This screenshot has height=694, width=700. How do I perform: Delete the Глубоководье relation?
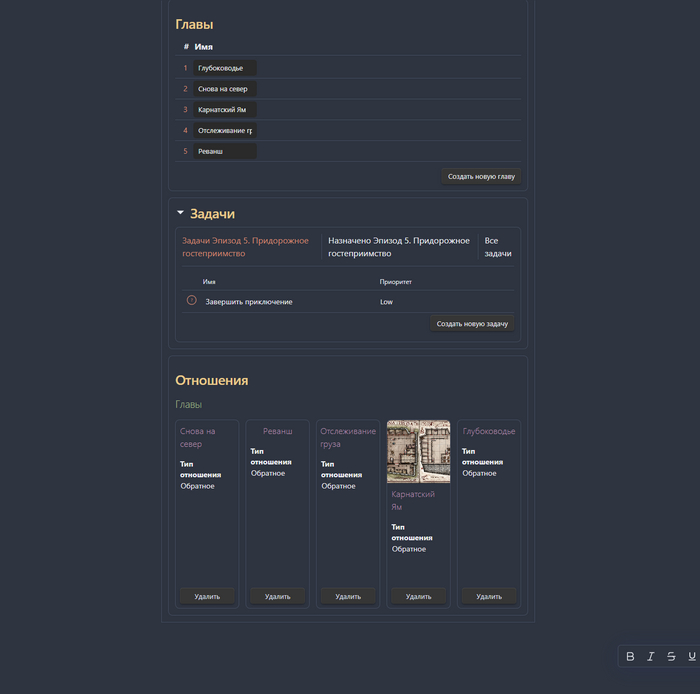489,596
